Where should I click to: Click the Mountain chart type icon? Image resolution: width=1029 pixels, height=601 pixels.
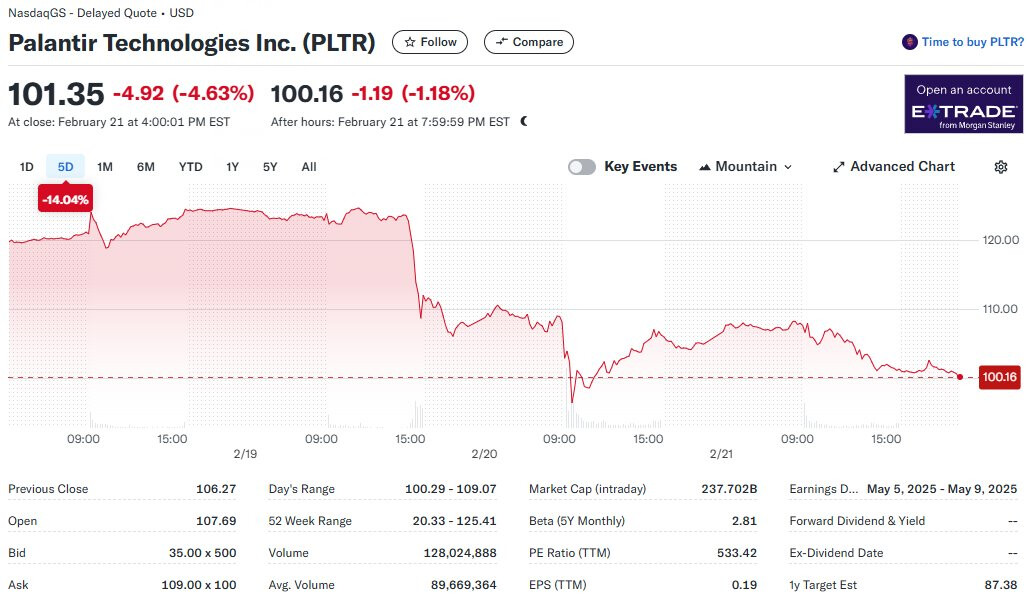pyautogui.click(x=704, y=167)
